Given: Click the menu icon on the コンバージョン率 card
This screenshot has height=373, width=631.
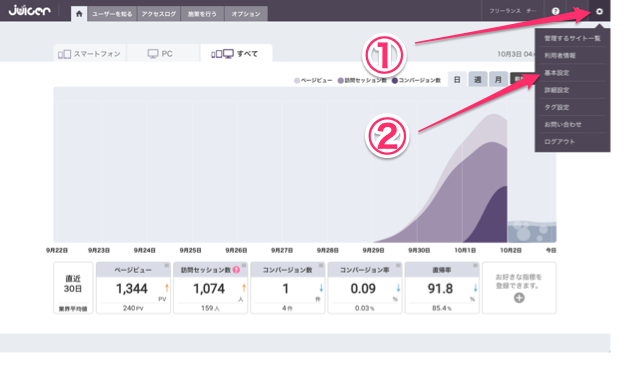Looking at the screenshot, I should point(398,266).
